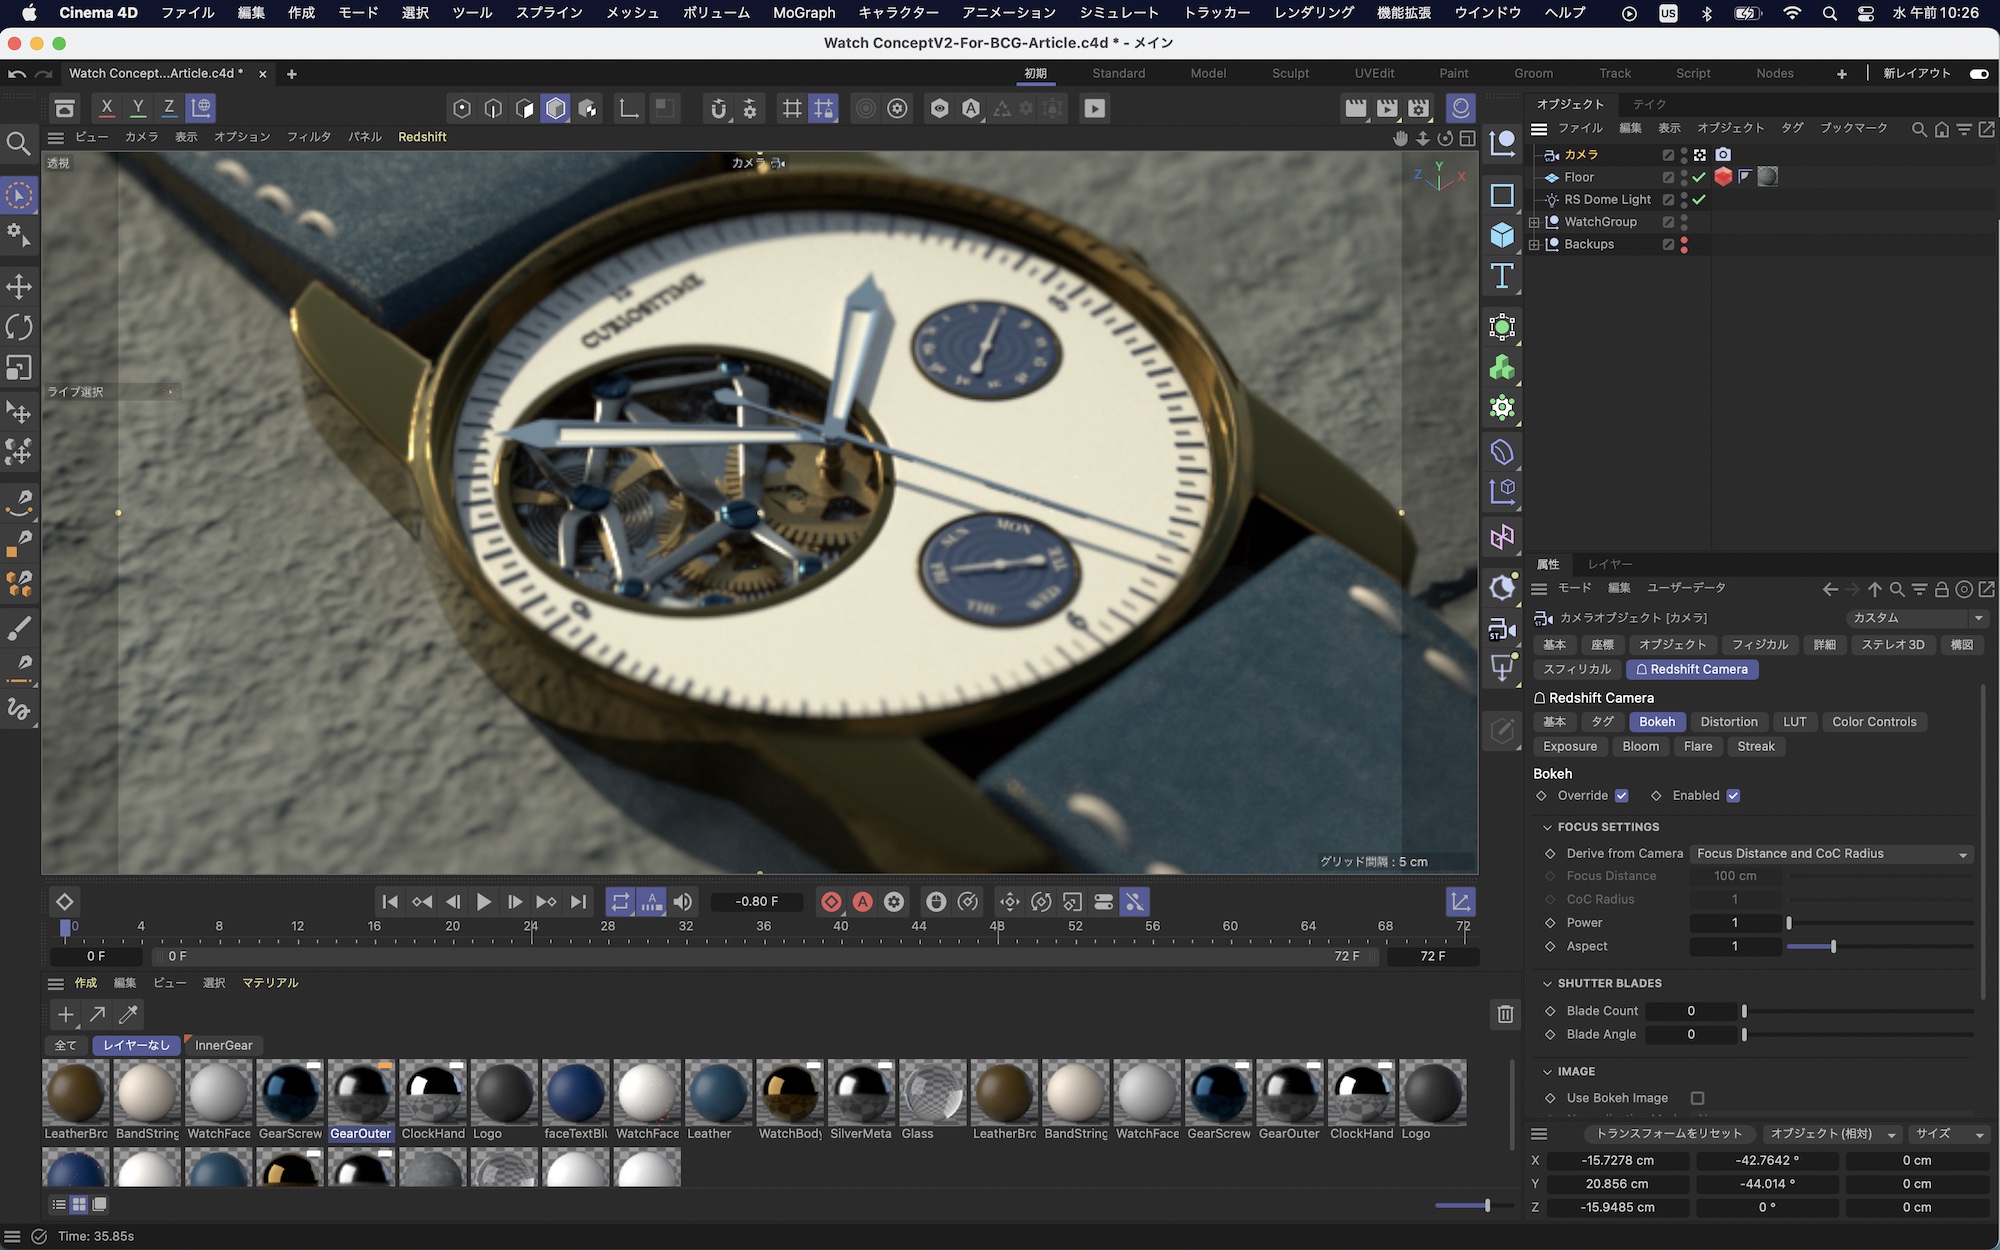Screen dimensions: 2000x1250
Task: Disable the Bokeh Enabled checkbox
Action: [x=1733, y=796]
